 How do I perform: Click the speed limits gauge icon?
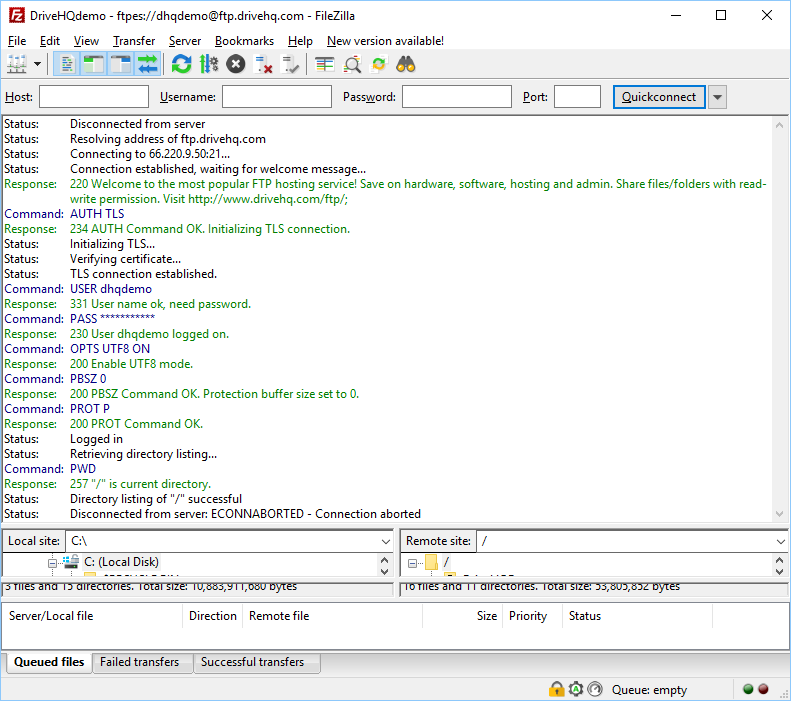pyautogui.click(x=595, y=689)
